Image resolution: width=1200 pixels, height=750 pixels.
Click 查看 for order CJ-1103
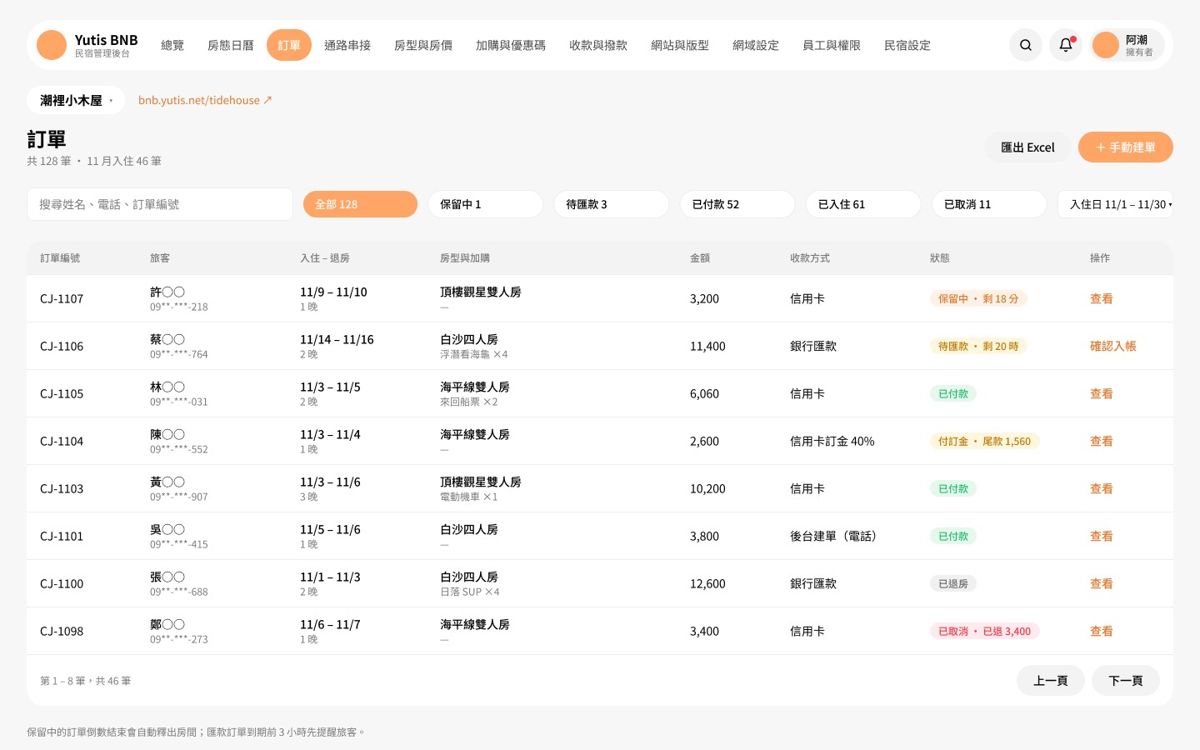coord(1101,489)
